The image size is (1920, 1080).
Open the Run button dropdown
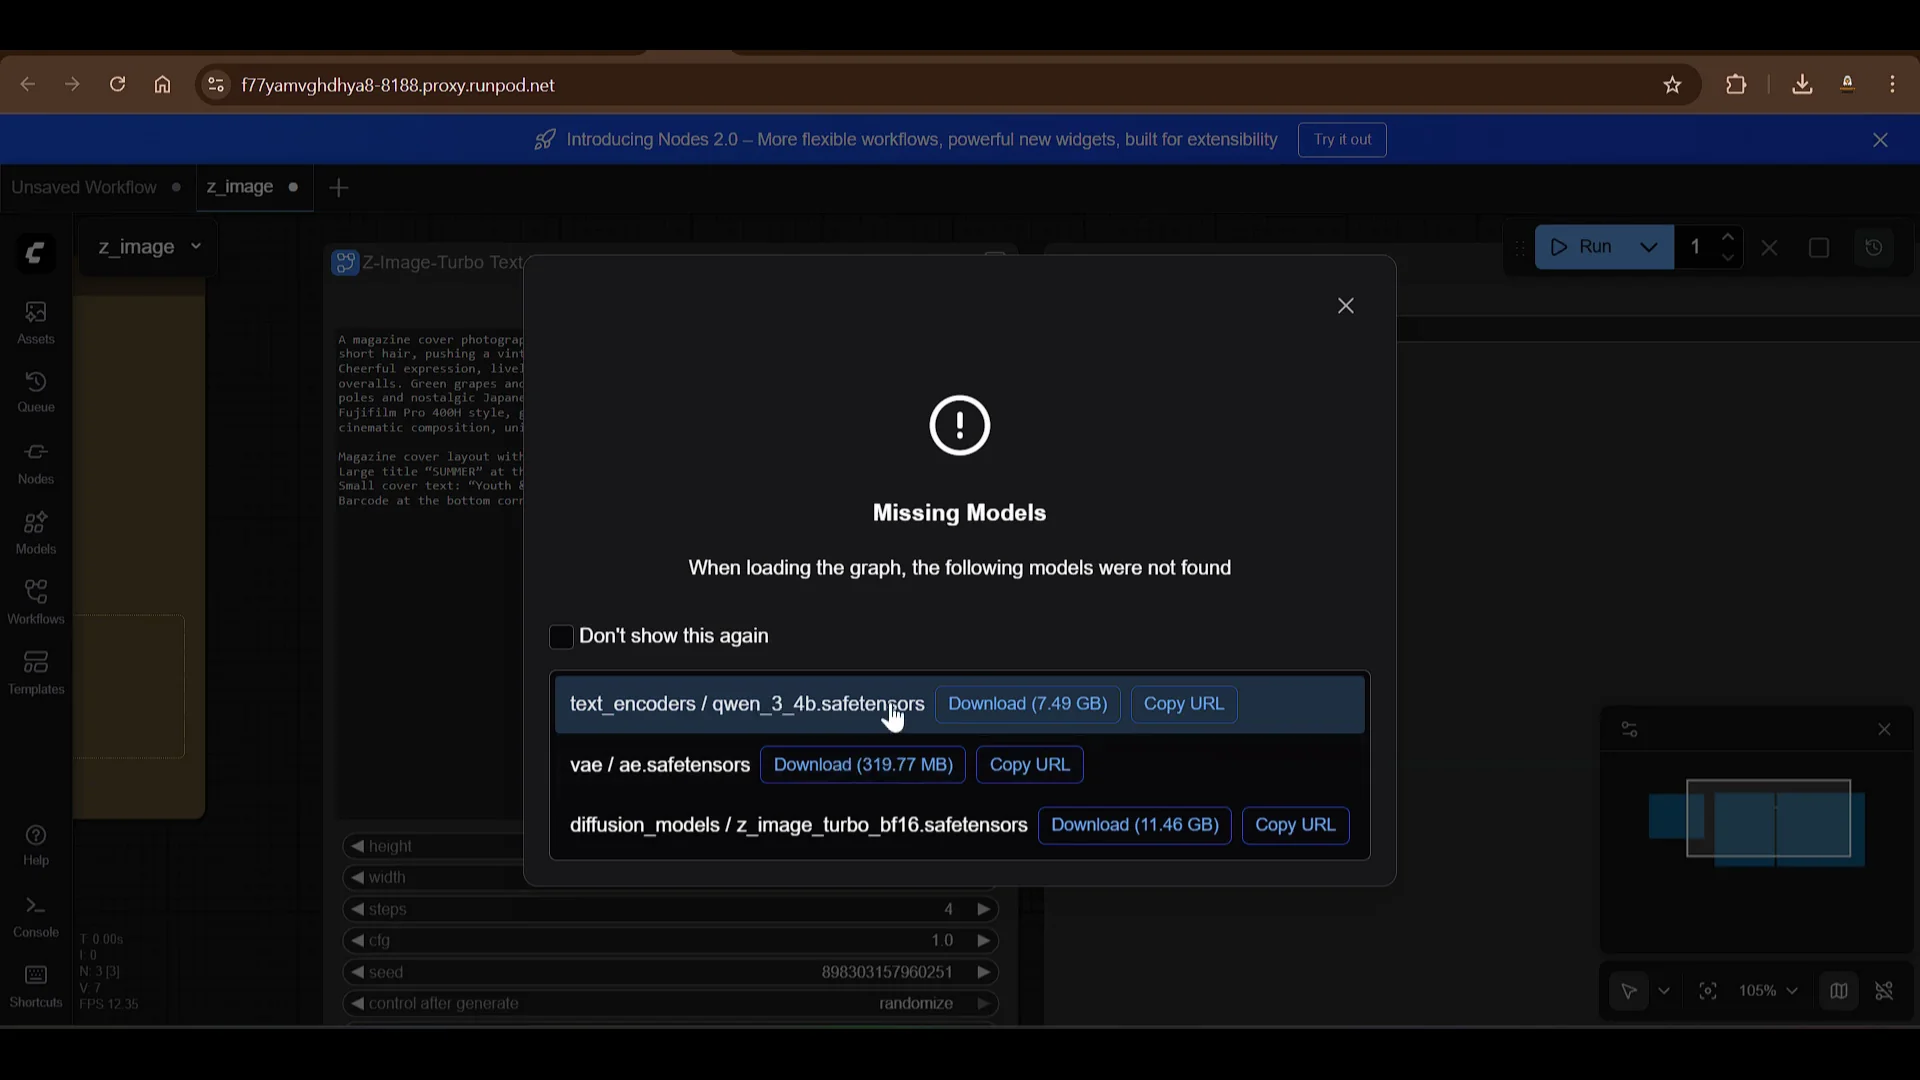click(1649, 247)
